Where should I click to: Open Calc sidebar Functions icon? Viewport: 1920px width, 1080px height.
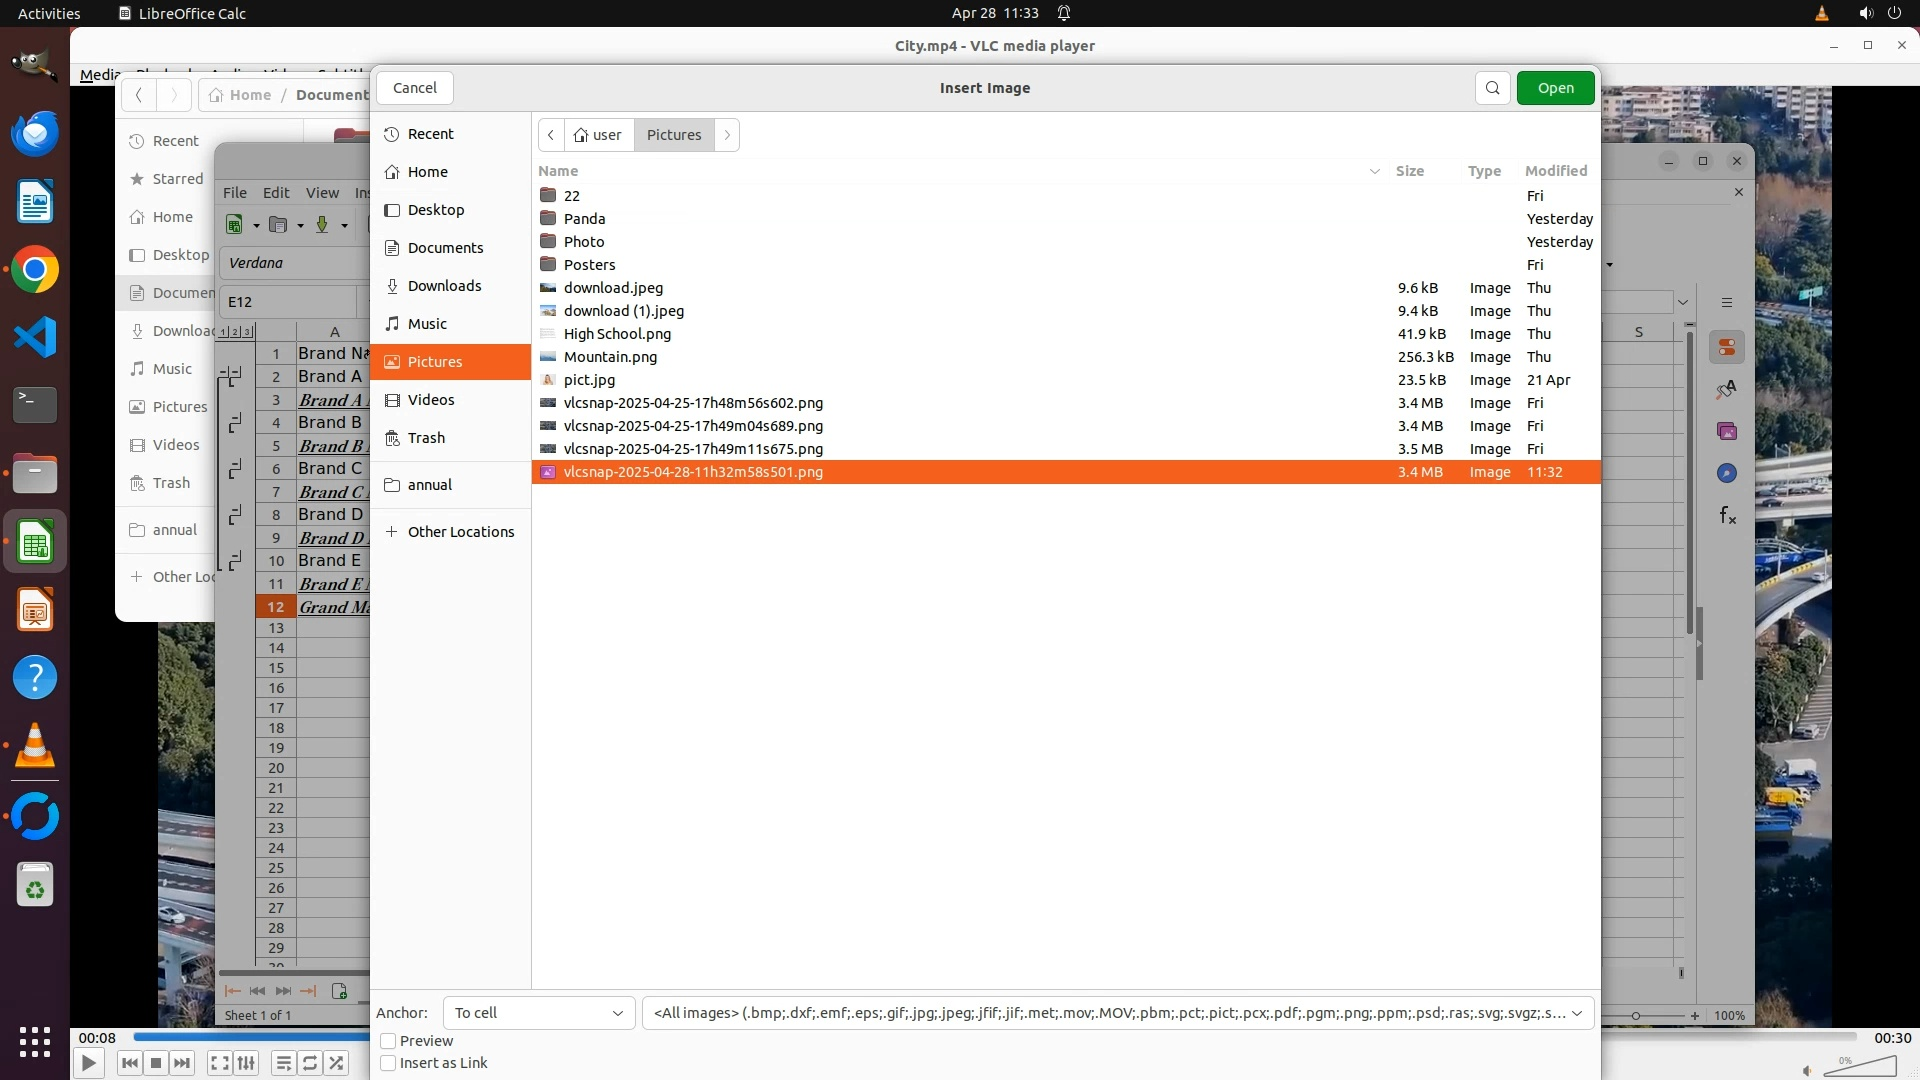point(1727,515)
